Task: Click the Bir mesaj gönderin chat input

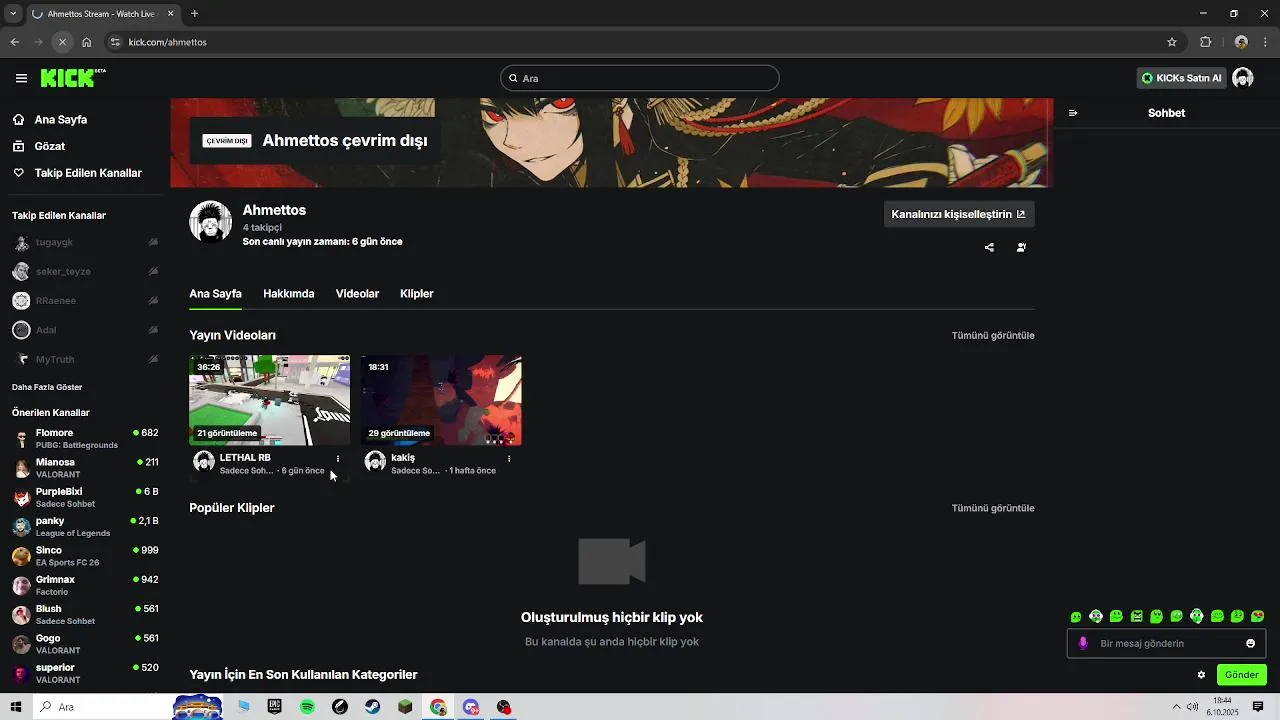Action: 1166,643
